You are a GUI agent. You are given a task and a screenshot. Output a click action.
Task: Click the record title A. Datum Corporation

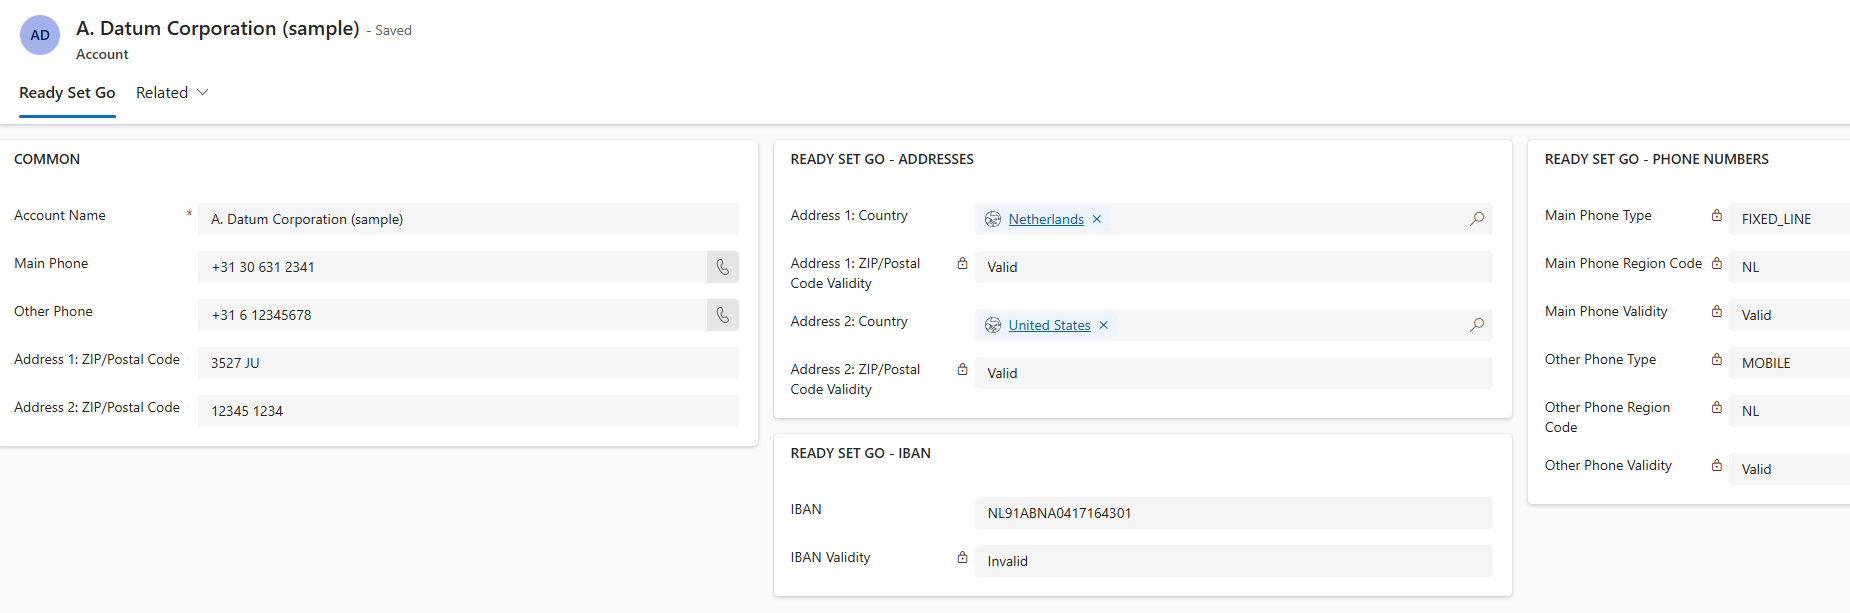tap(218, 28)
